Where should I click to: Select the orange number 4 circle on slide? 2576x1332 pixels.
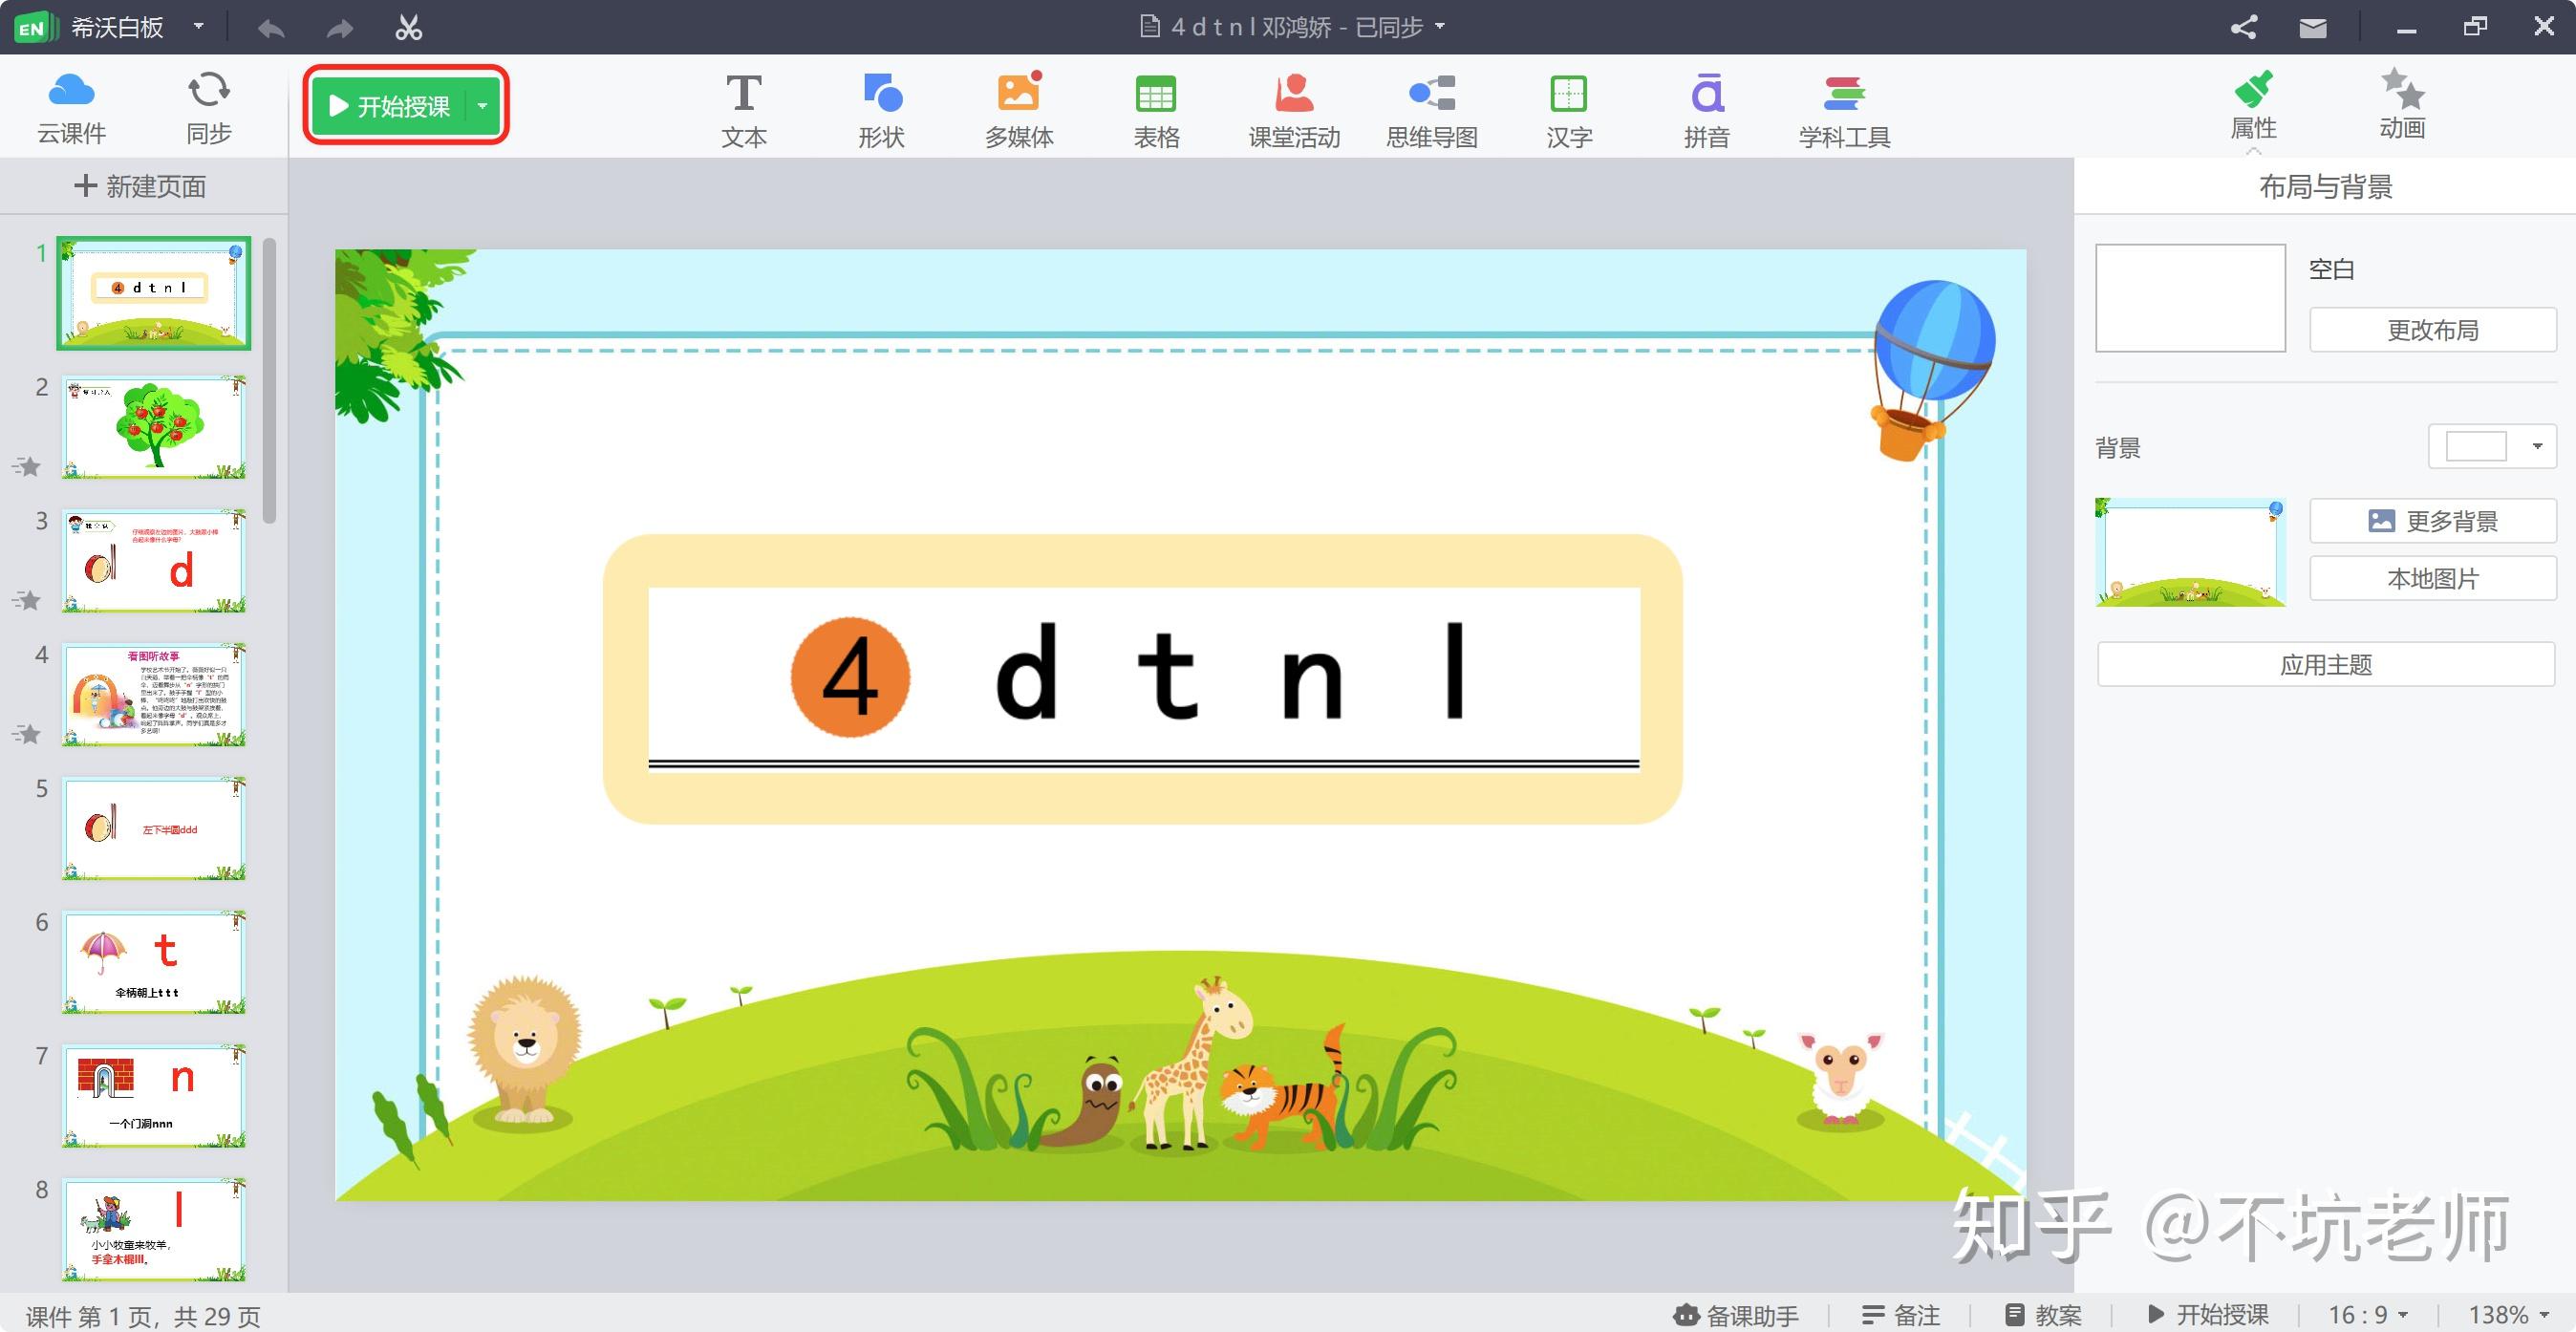(x=850, y=677)
